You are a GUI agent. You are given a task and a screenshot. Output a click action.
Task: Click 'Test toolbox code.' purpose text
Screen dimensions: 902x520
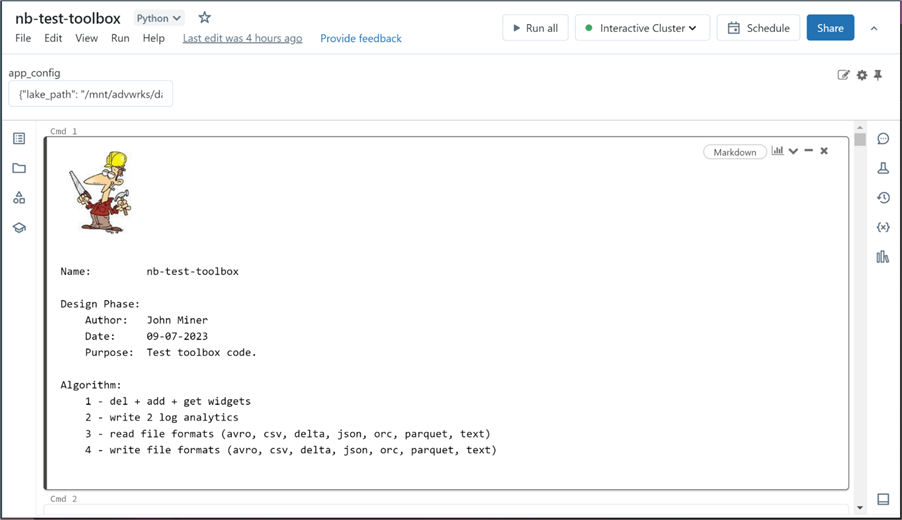(x=201, y=352)
